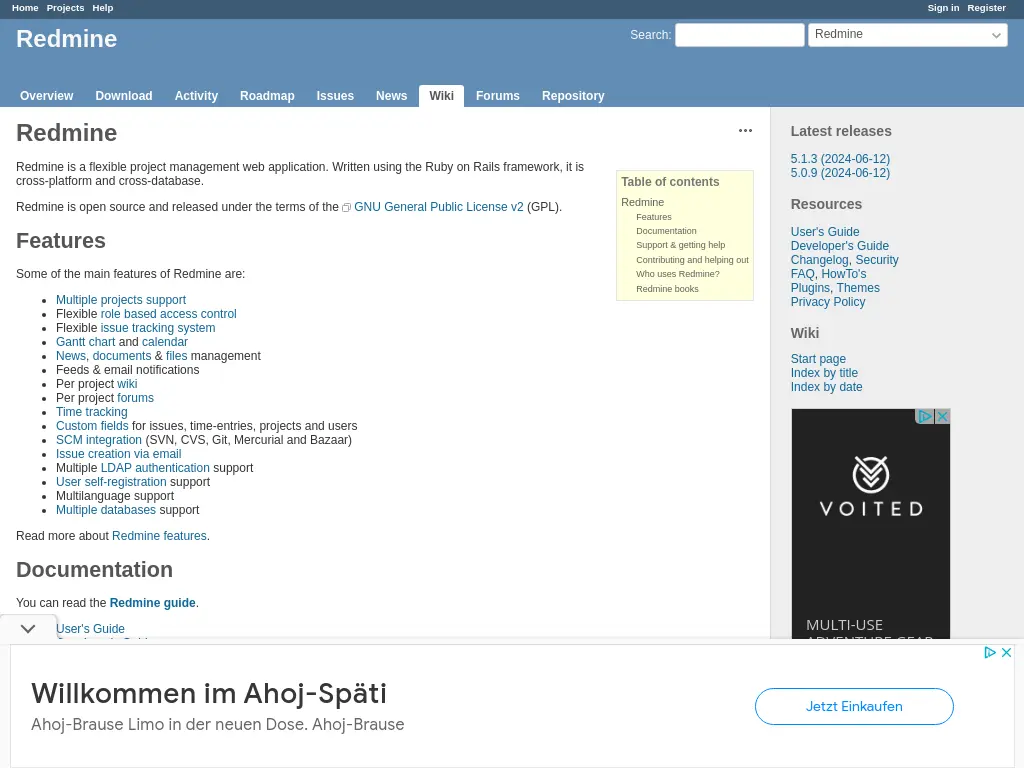
Task: Open release 5.0.9 (2024-06-12)
Action: pyautogui.click(x=840, y=173)
